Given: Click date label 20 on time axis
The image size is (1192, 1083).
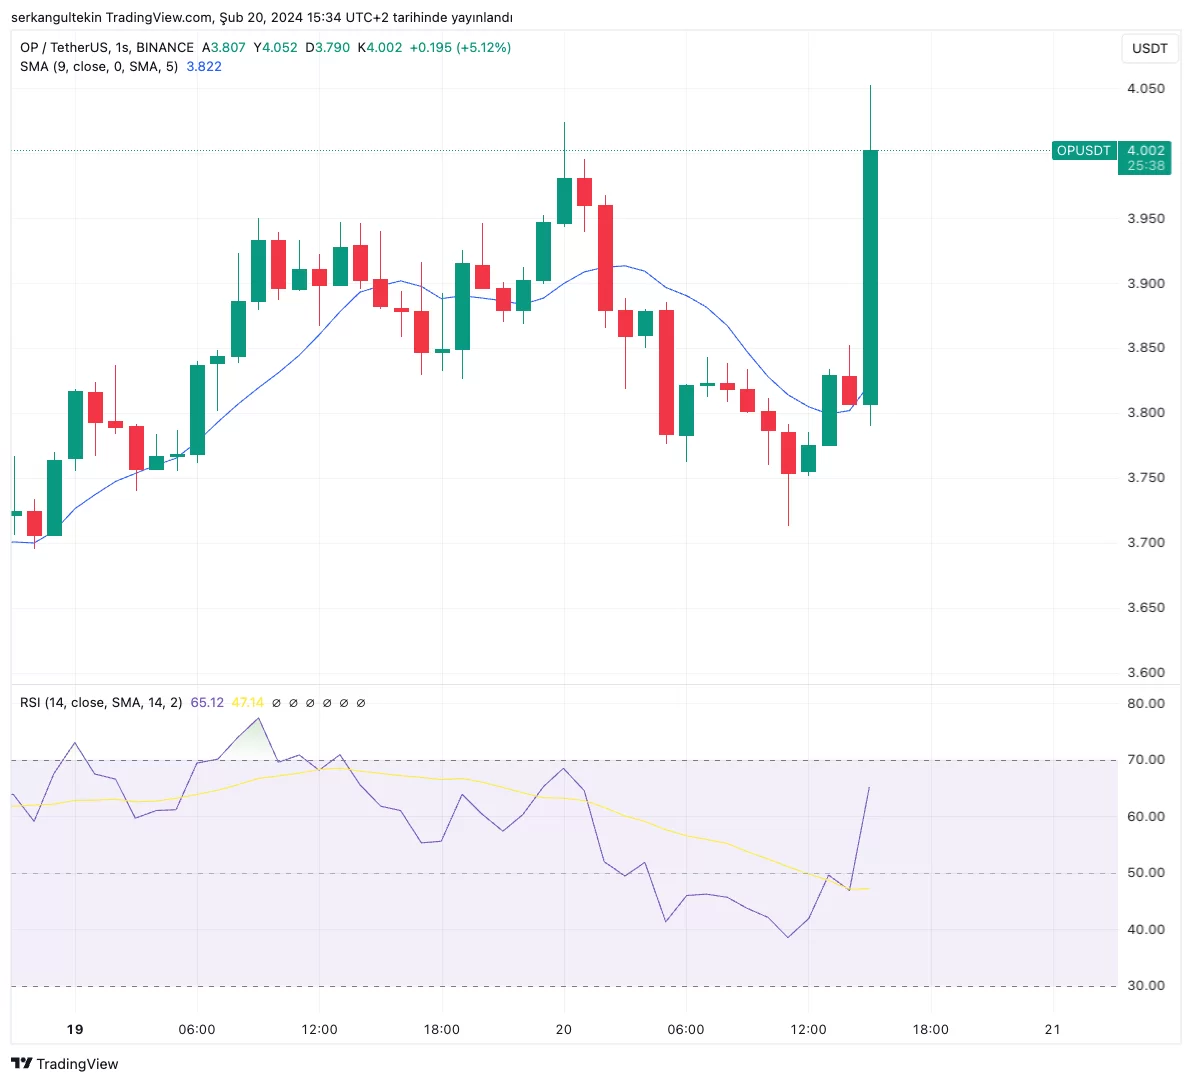Looking at the screenshot, I should 564,1029.
